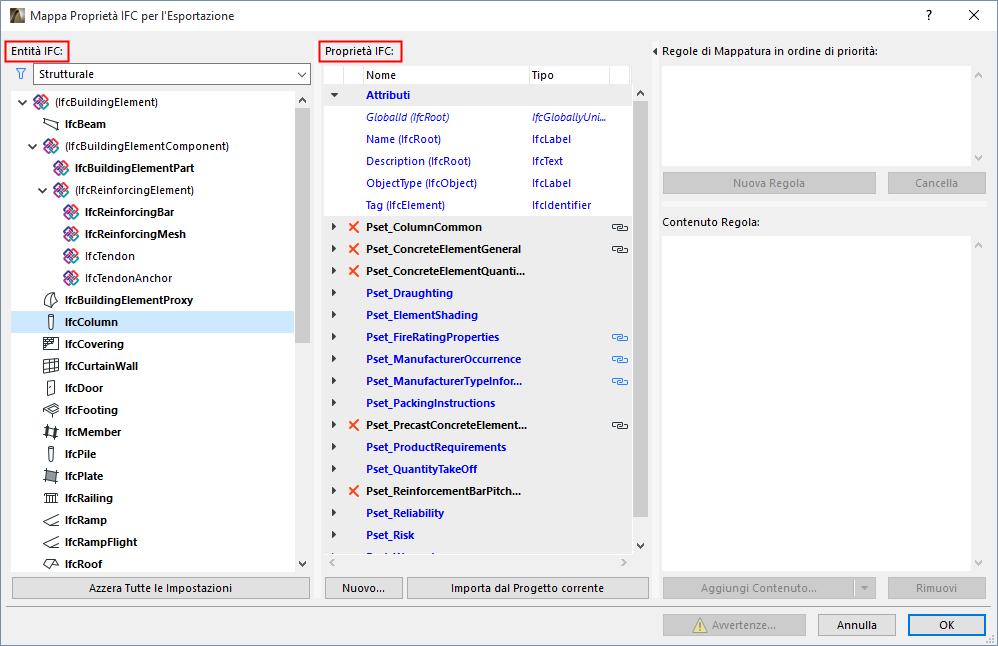Click the IfcTendon icon
998x646 pixels.
pos(71,256)
